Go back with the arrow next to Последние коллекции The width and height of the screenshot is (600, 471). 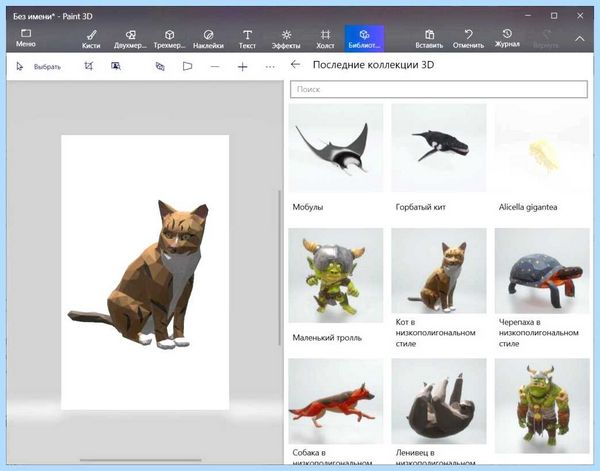[x=295, y=64]
